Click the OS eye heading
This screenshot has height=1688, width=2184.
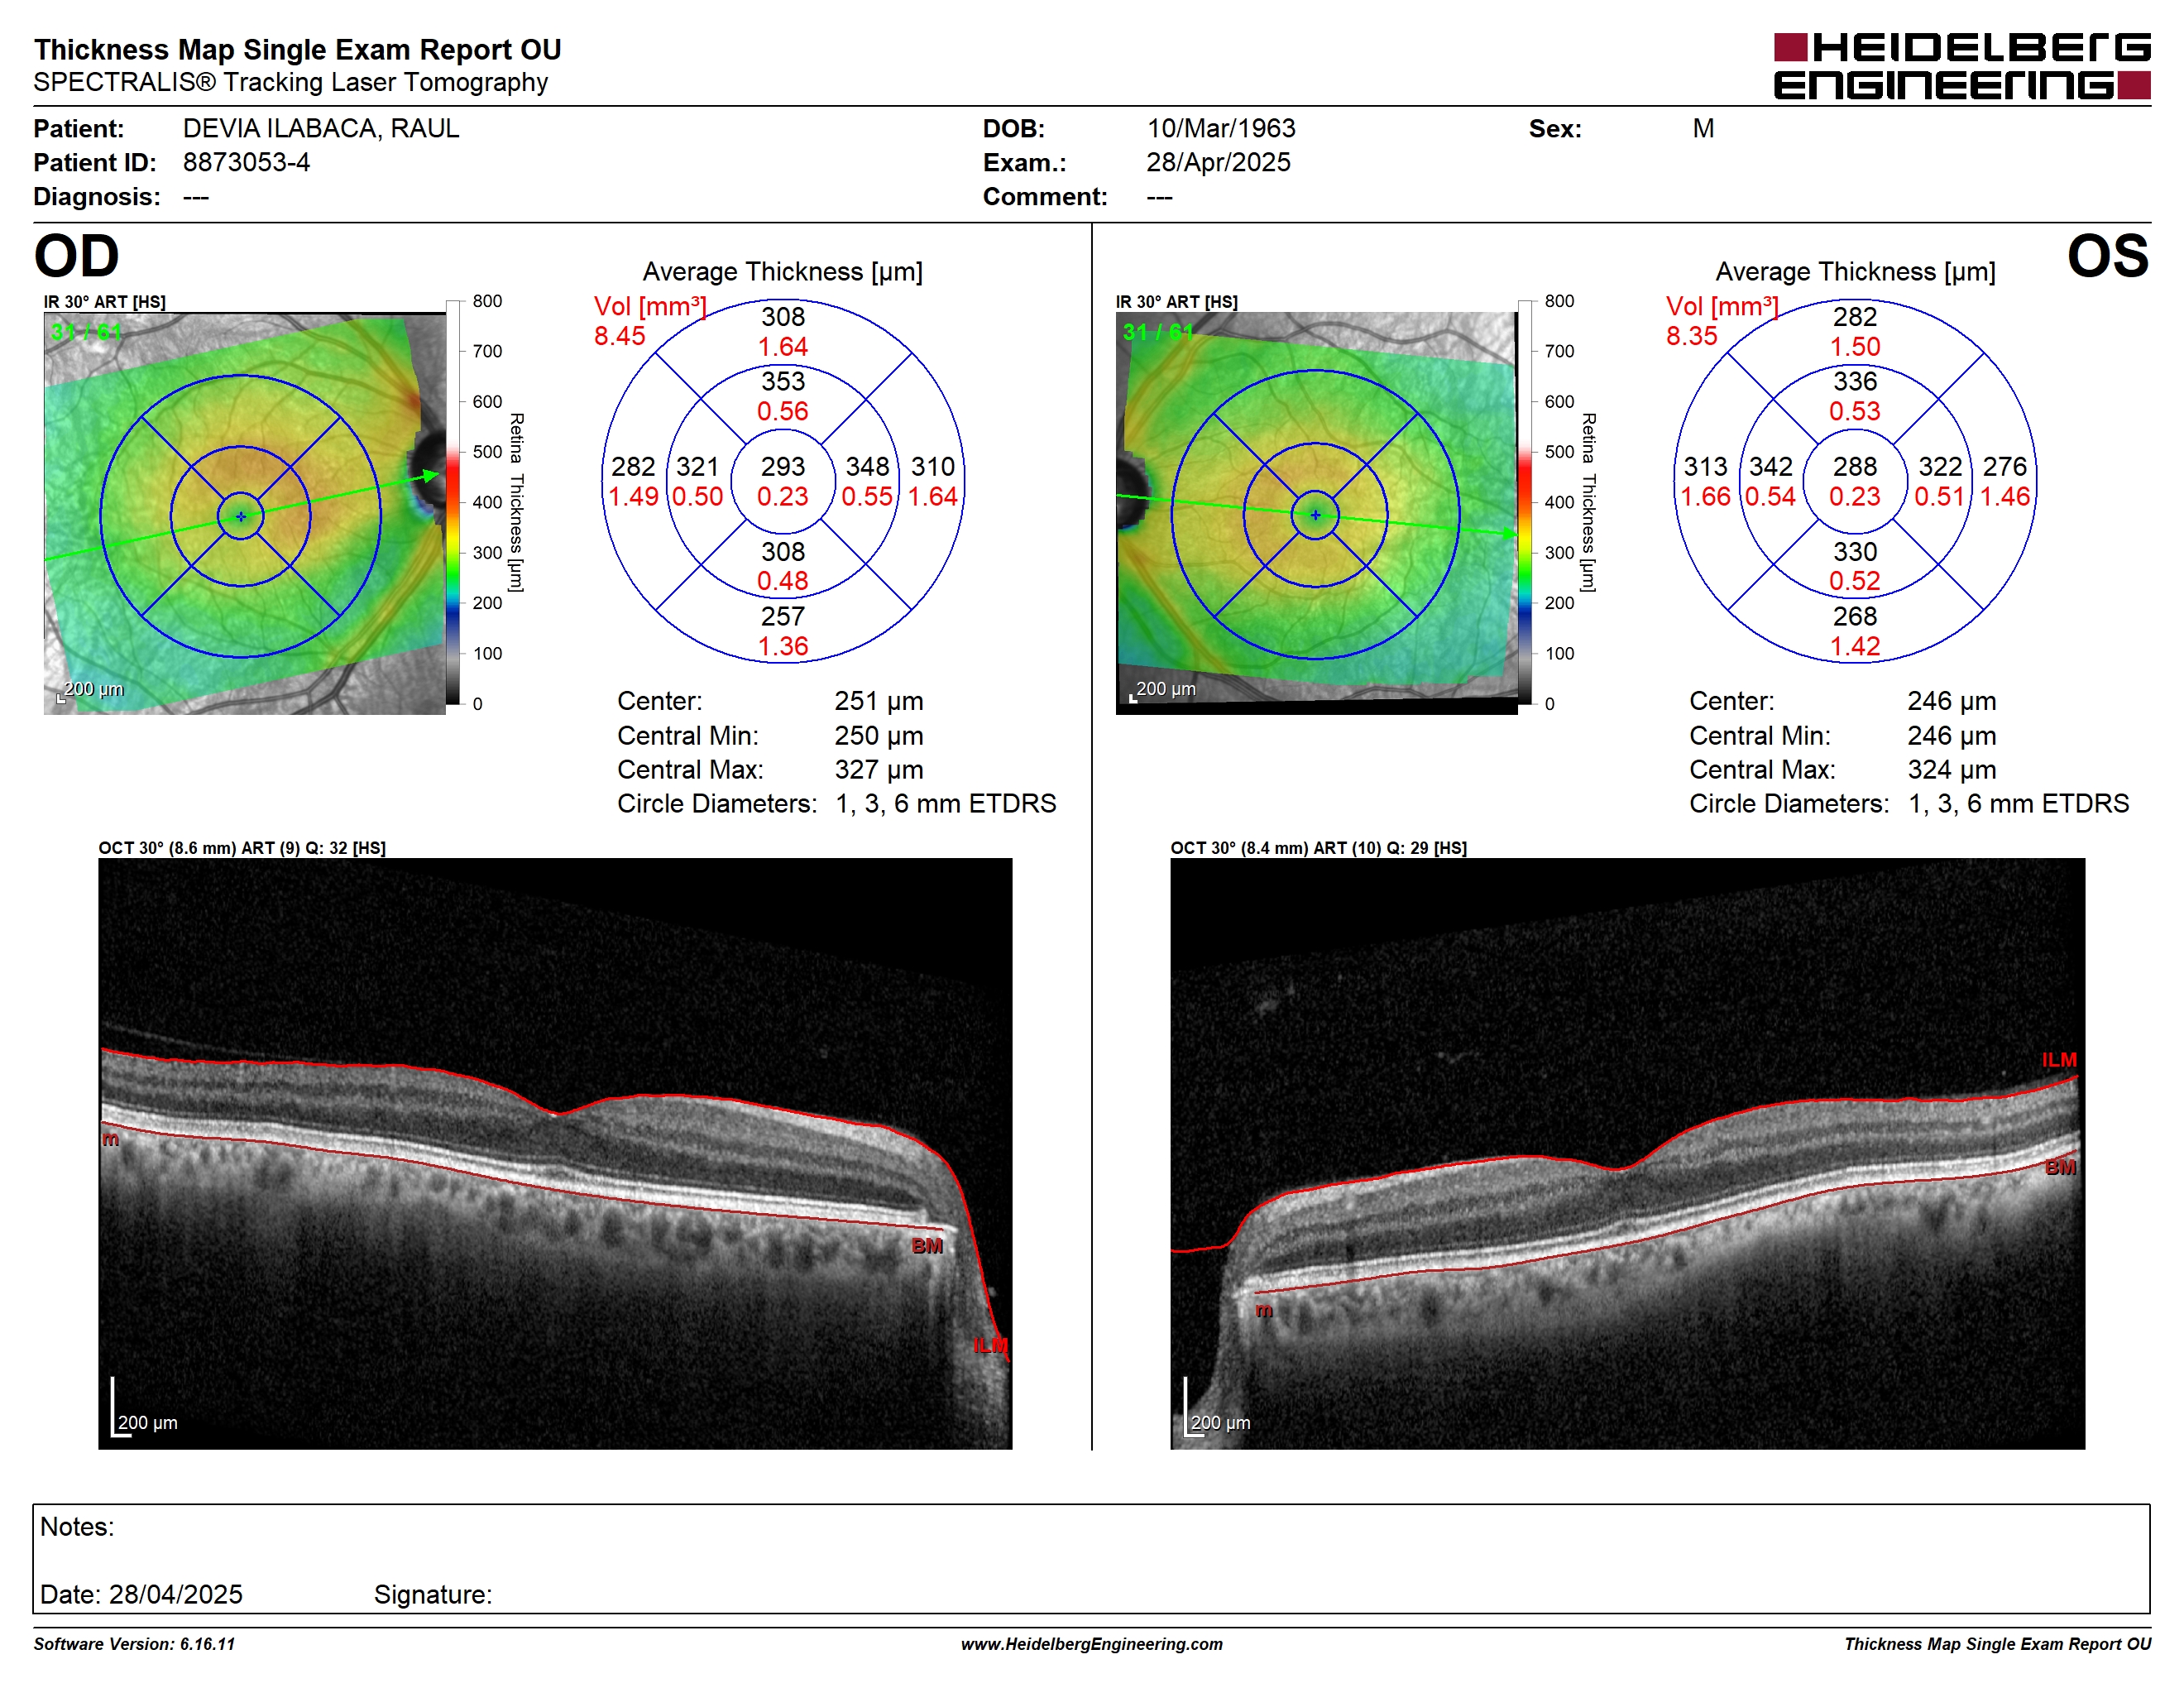pyautogui.click(x=2108, y=256)
